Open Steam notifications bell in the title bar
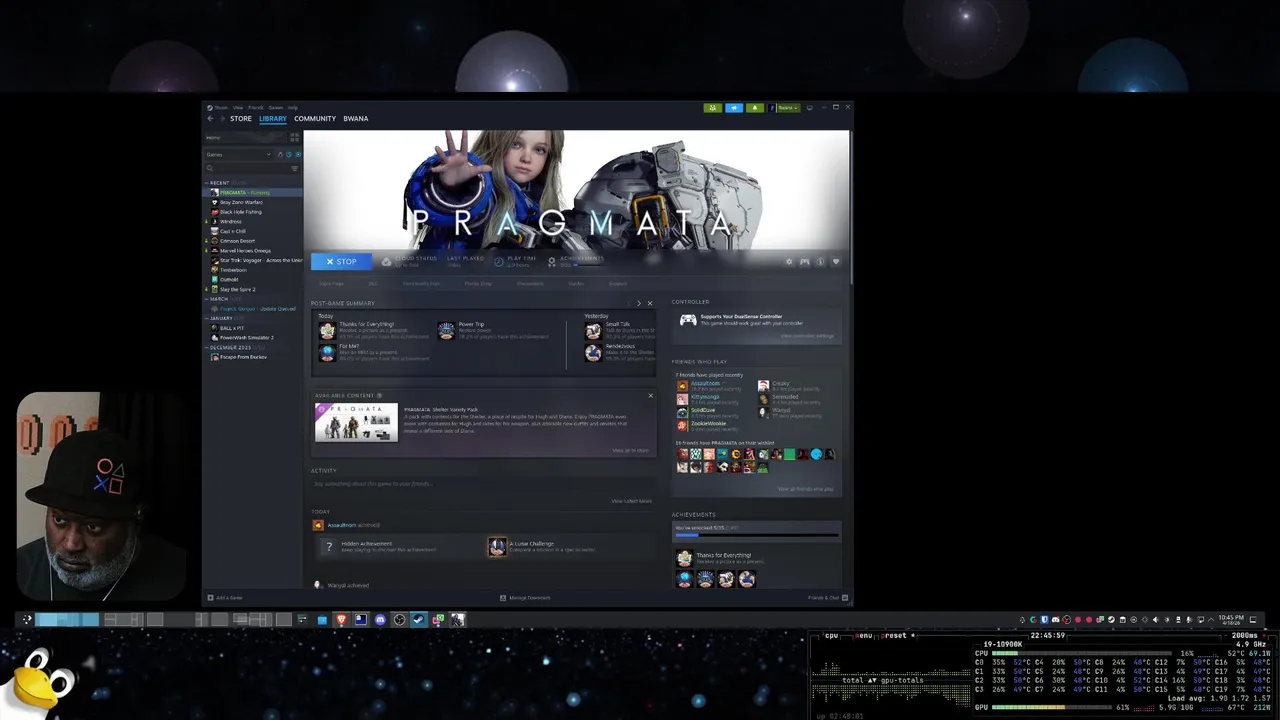This screenshot has width=1280, height=720. (x=755, y=107)
